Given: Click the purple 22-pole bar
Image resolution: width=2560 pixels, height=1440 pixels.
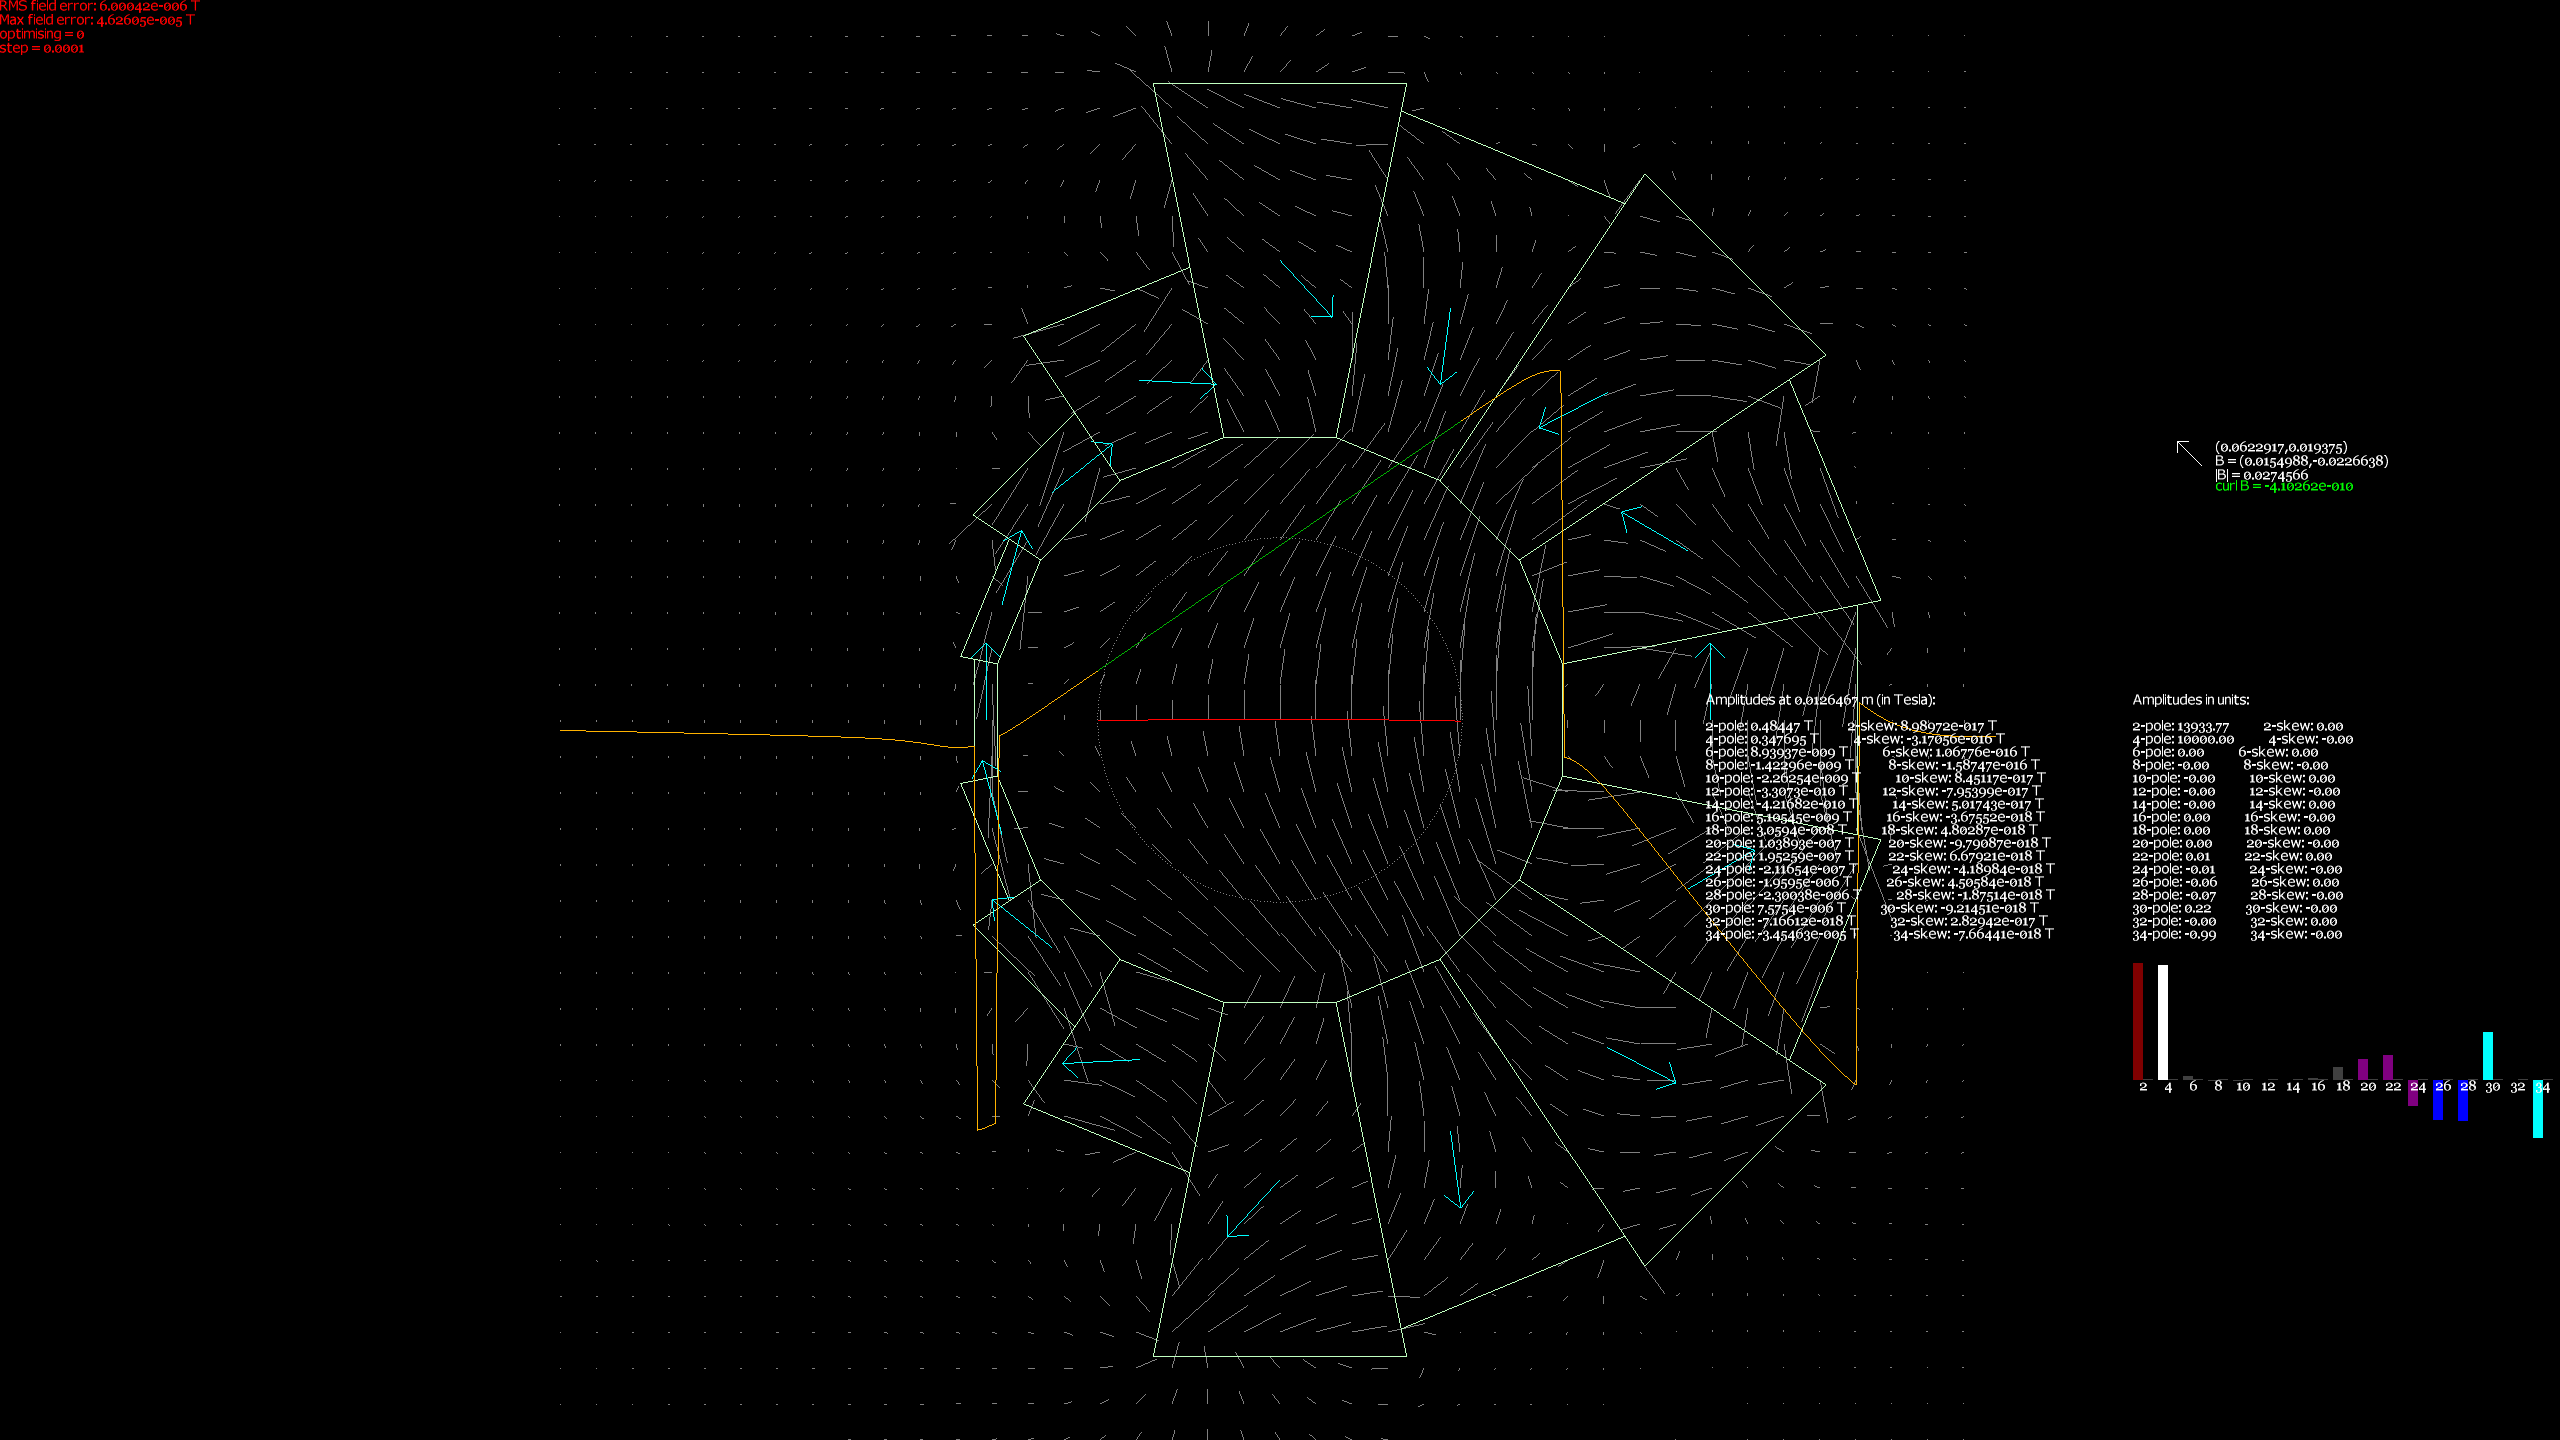Looking at the screenshot, I should (x=2388, y=1067).
